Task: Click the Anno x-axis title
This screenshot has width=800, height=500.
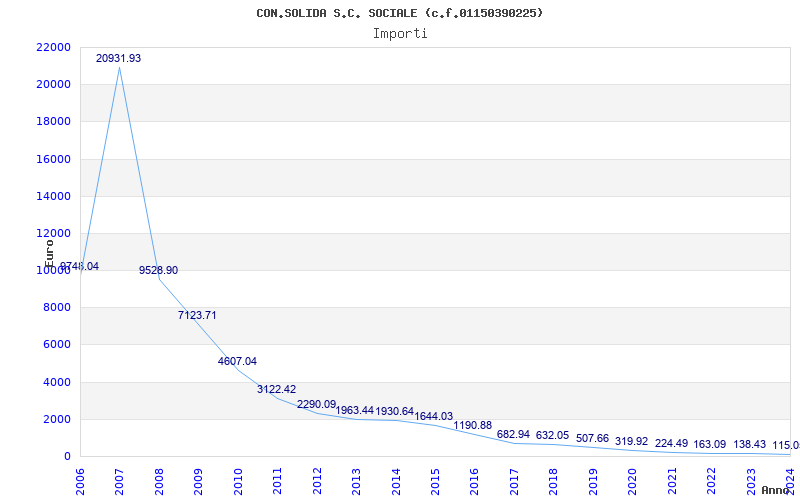Action: (x=775, y=490)
